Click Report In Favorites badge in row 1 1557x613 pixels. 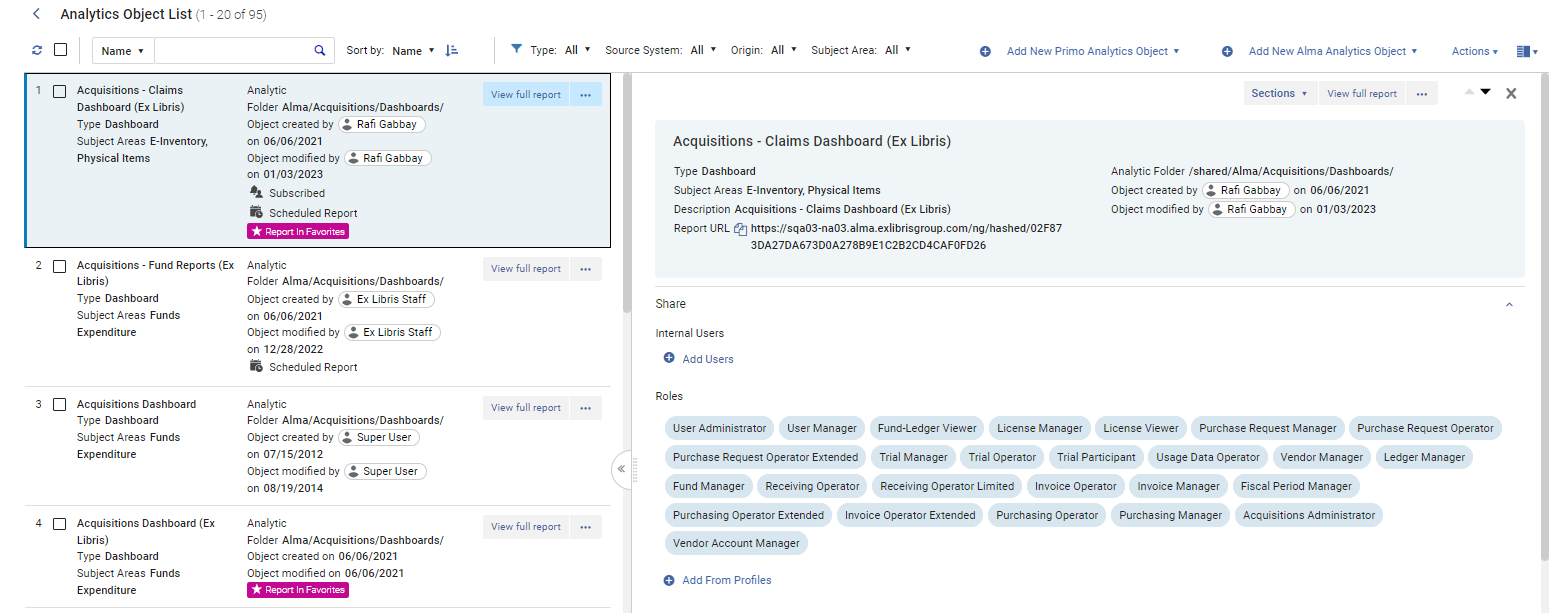coord(298,231)
